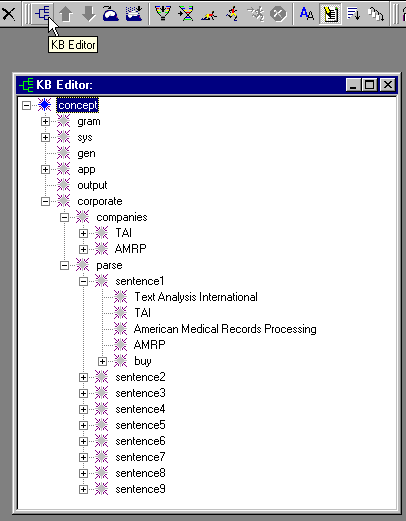
Task: Click the black X icon on toolbar
Action: pos(9,14)
